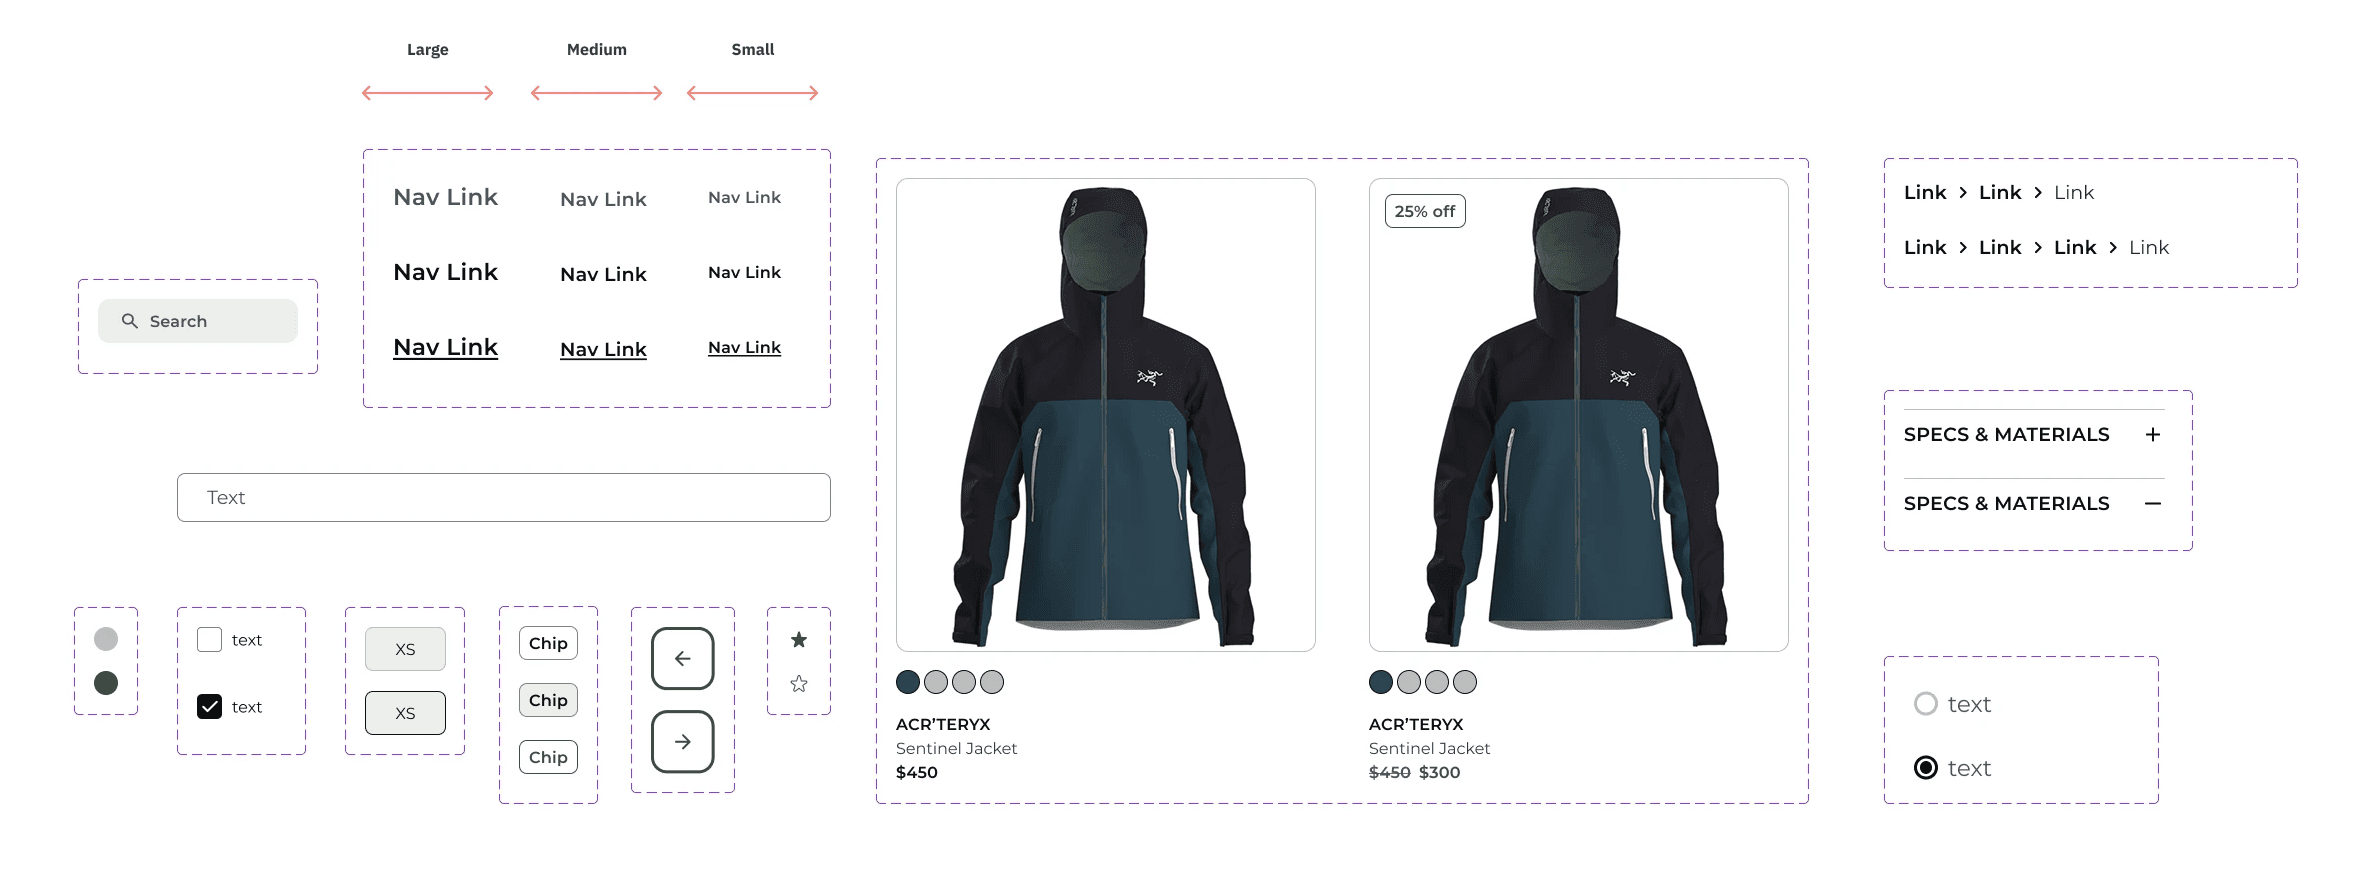The image size is (2378, 885).
Task: Click the left arrow button
Action: click(683, 658)
